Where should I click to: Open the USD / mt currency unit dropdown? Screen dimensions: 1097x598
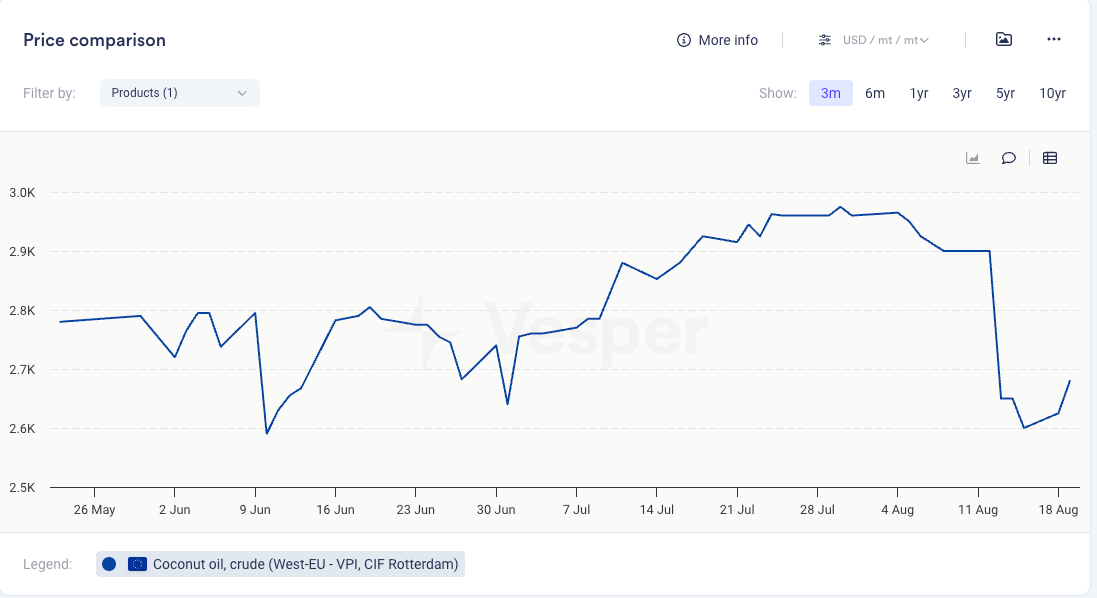pos(886,40)
